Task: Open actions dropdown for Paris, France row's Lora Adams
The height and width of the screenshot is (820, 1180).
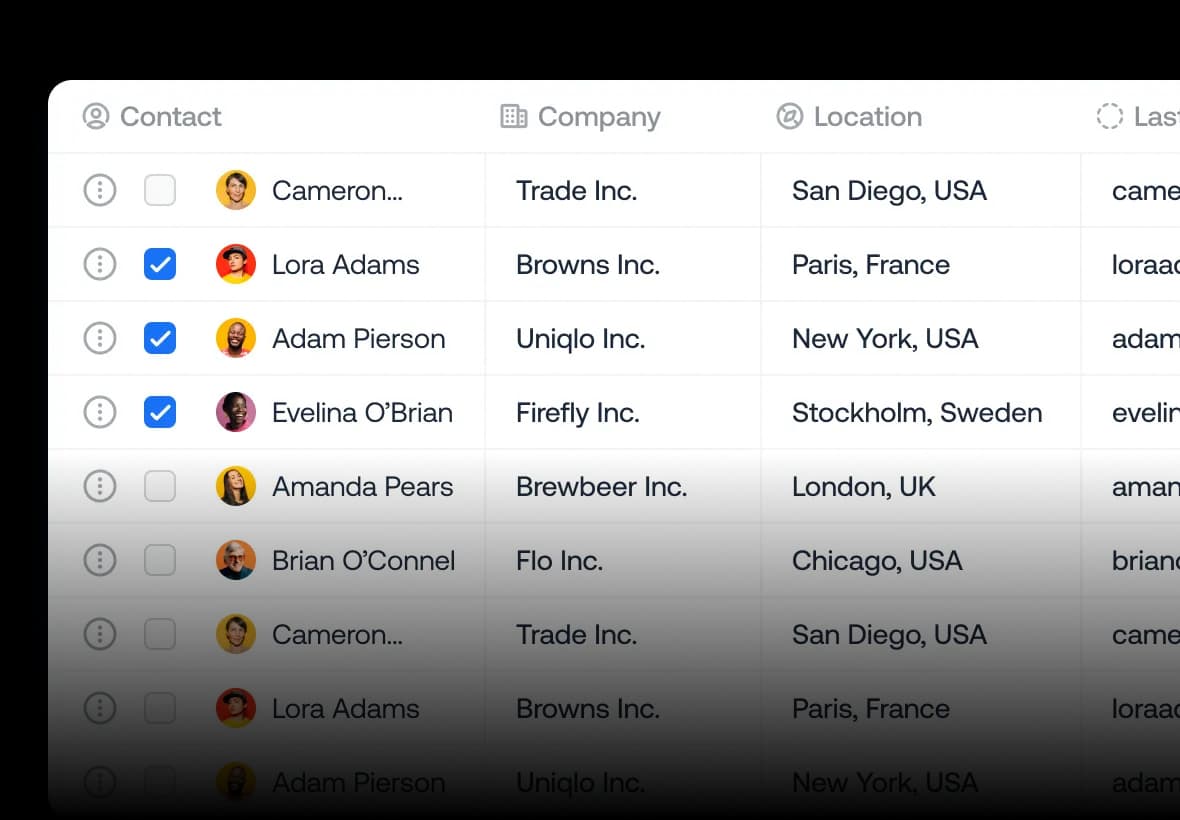Action: point(99,264)
